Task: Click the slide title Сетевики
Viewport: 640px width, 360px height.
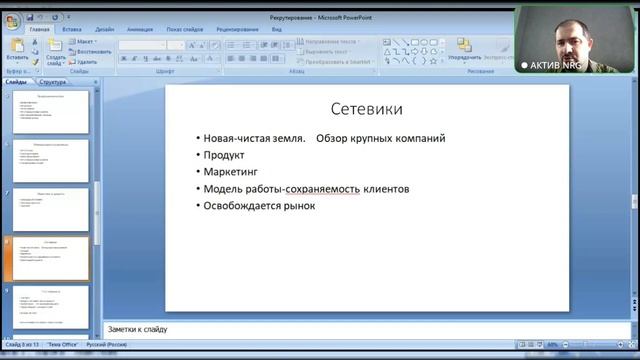Action: pyautogui.click(x=367, y=109)
